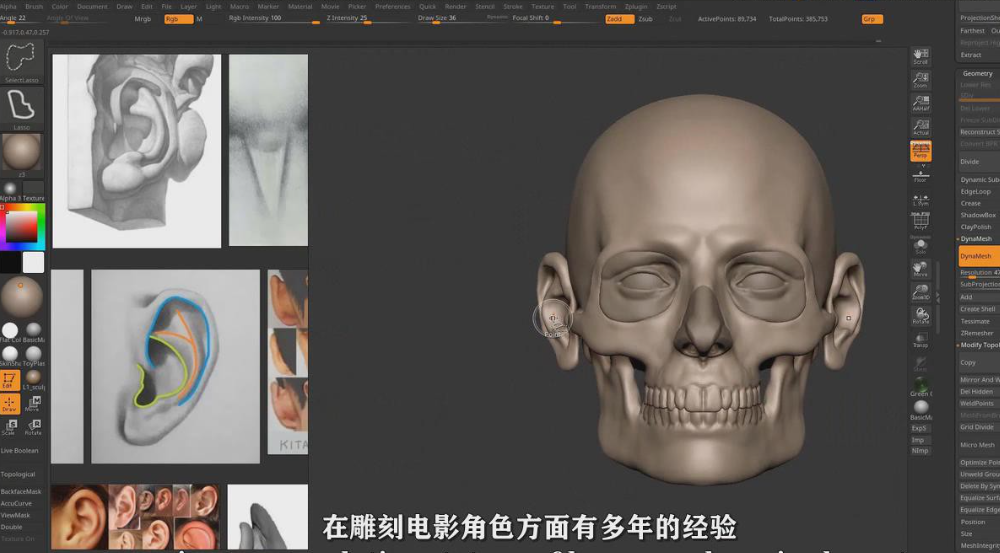Pick a color in the color picker

(21, 229)
